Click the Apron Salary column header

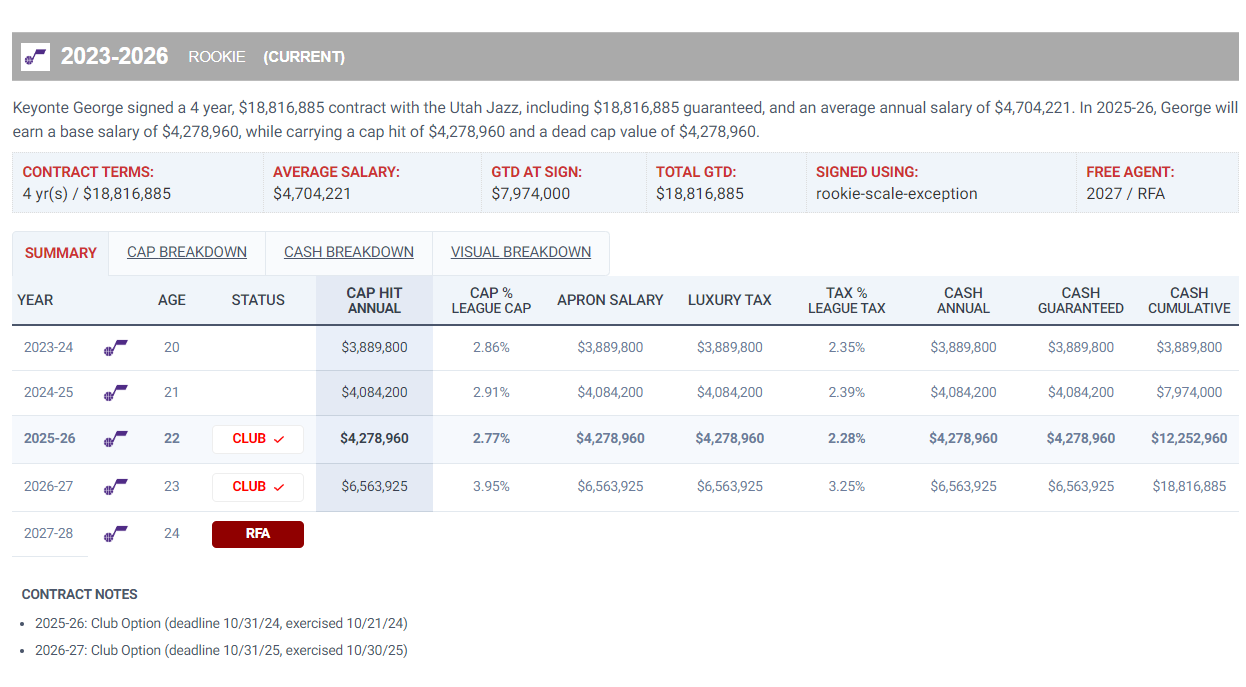coord(610,300)
